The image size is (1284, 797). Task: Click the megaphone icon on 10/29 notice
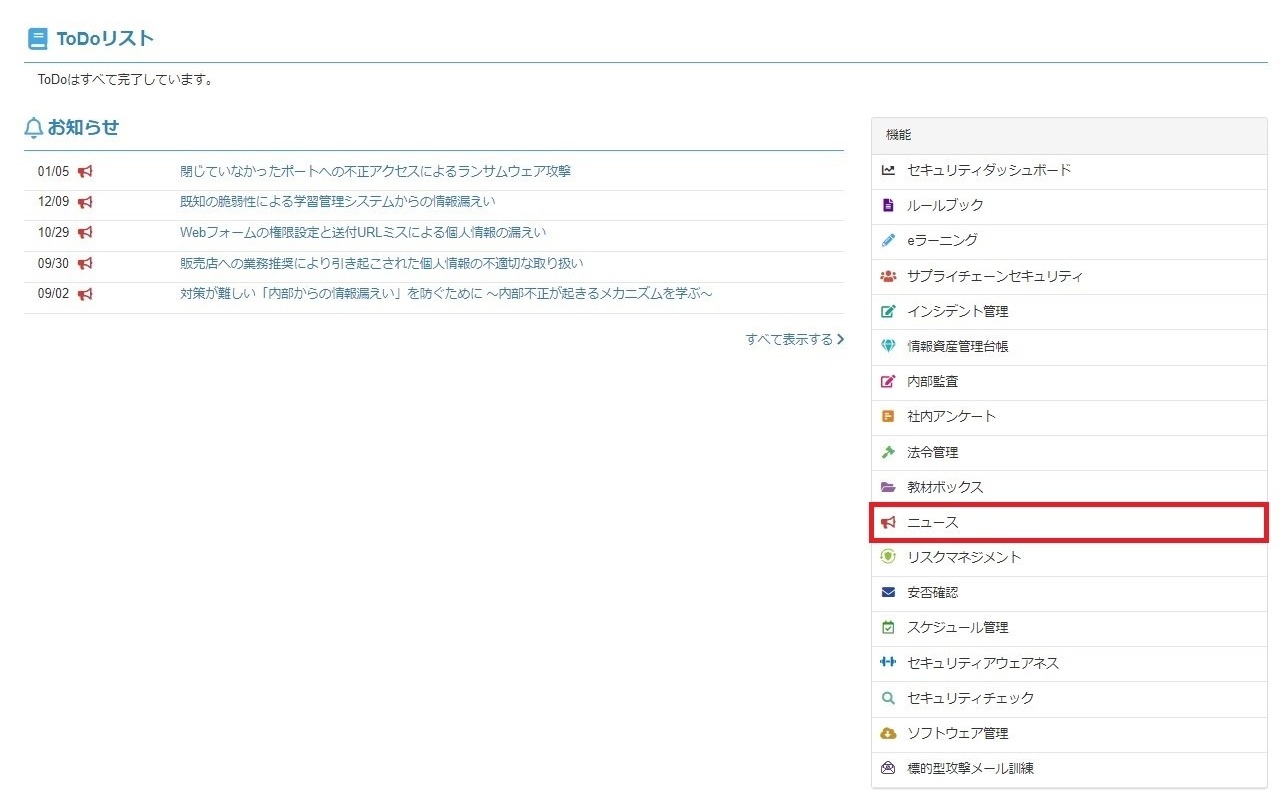click(85, 233)
